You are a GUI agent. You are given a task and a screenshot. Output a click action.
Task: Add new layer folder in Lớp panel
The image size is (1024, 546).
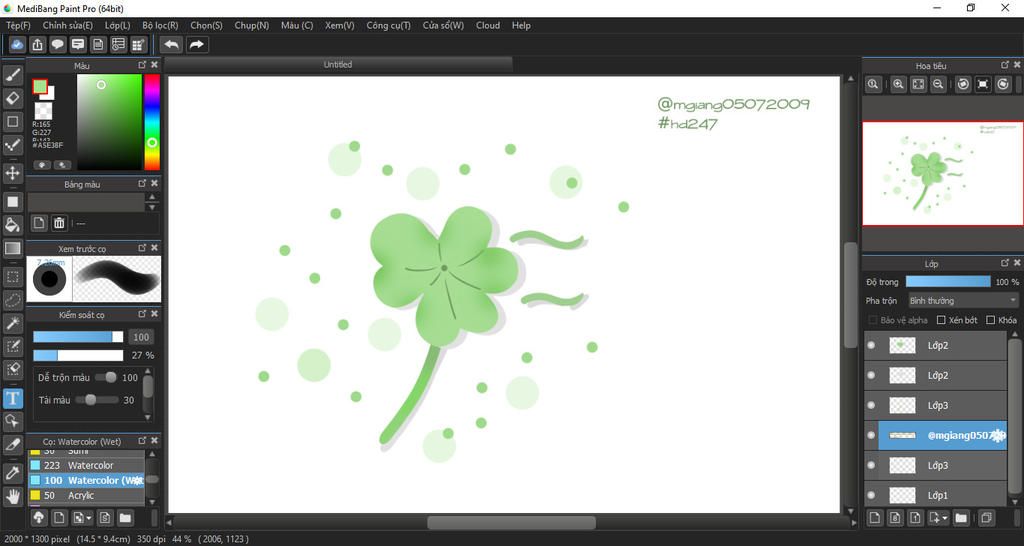click(x=961, y=518)
